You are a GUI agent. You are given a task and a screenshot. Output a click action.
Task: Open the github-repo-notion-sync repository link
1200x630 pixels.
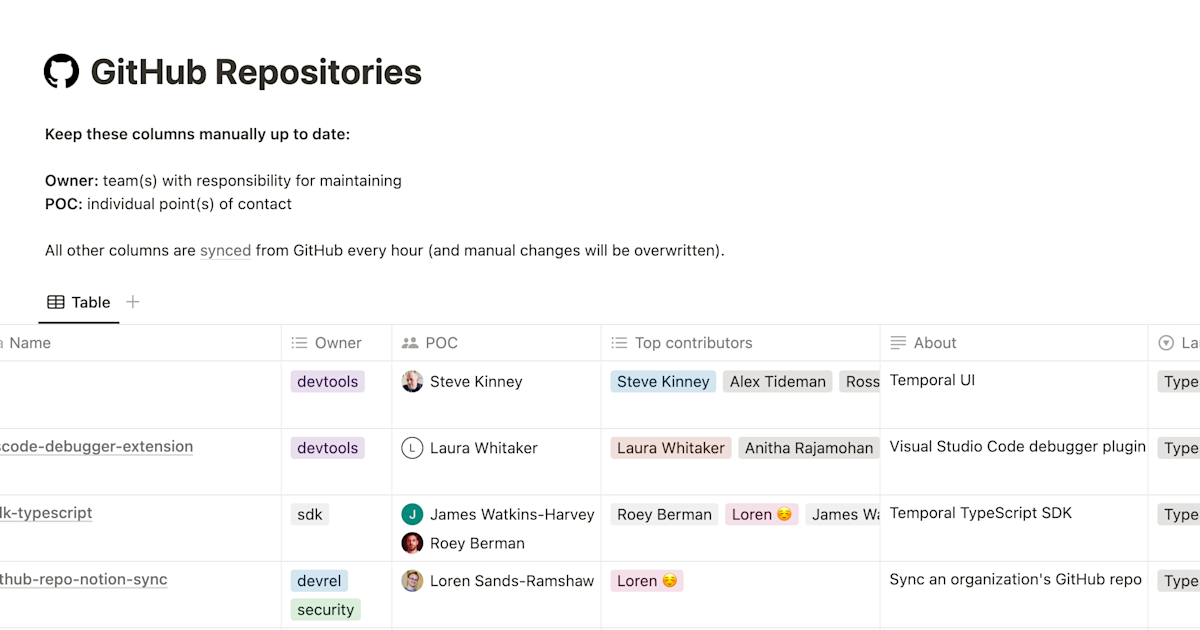[84, 580]
